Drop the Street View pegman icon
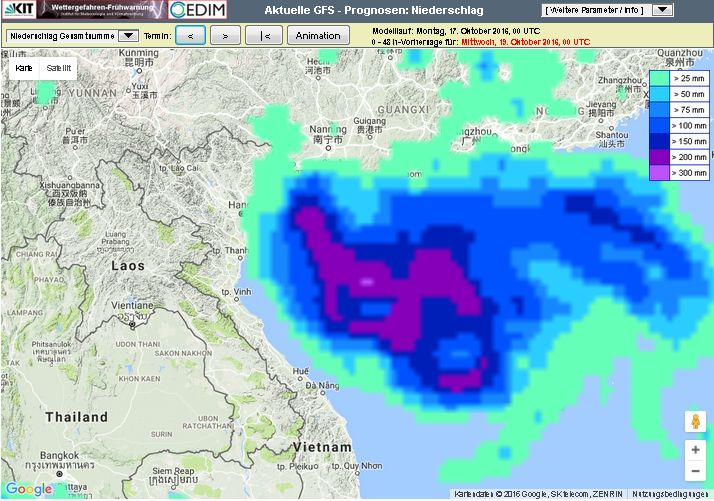 coord(695,421)
